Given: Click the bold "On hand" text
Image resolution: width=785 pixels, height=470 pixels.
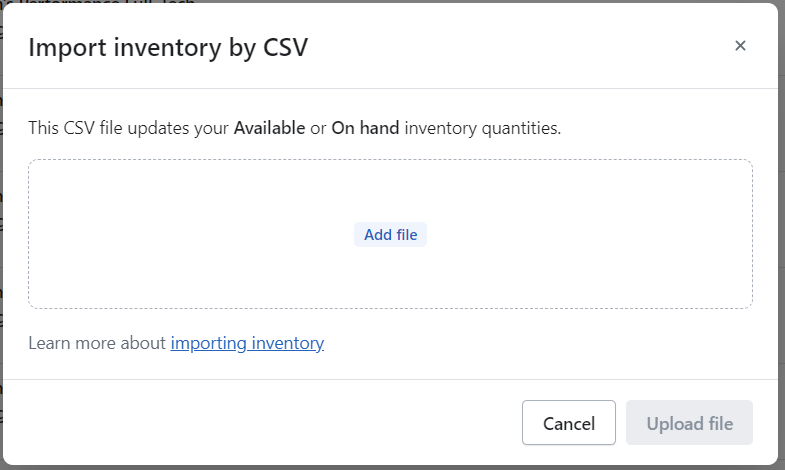Looking at the screenshot, I should (x=366, y=128).
